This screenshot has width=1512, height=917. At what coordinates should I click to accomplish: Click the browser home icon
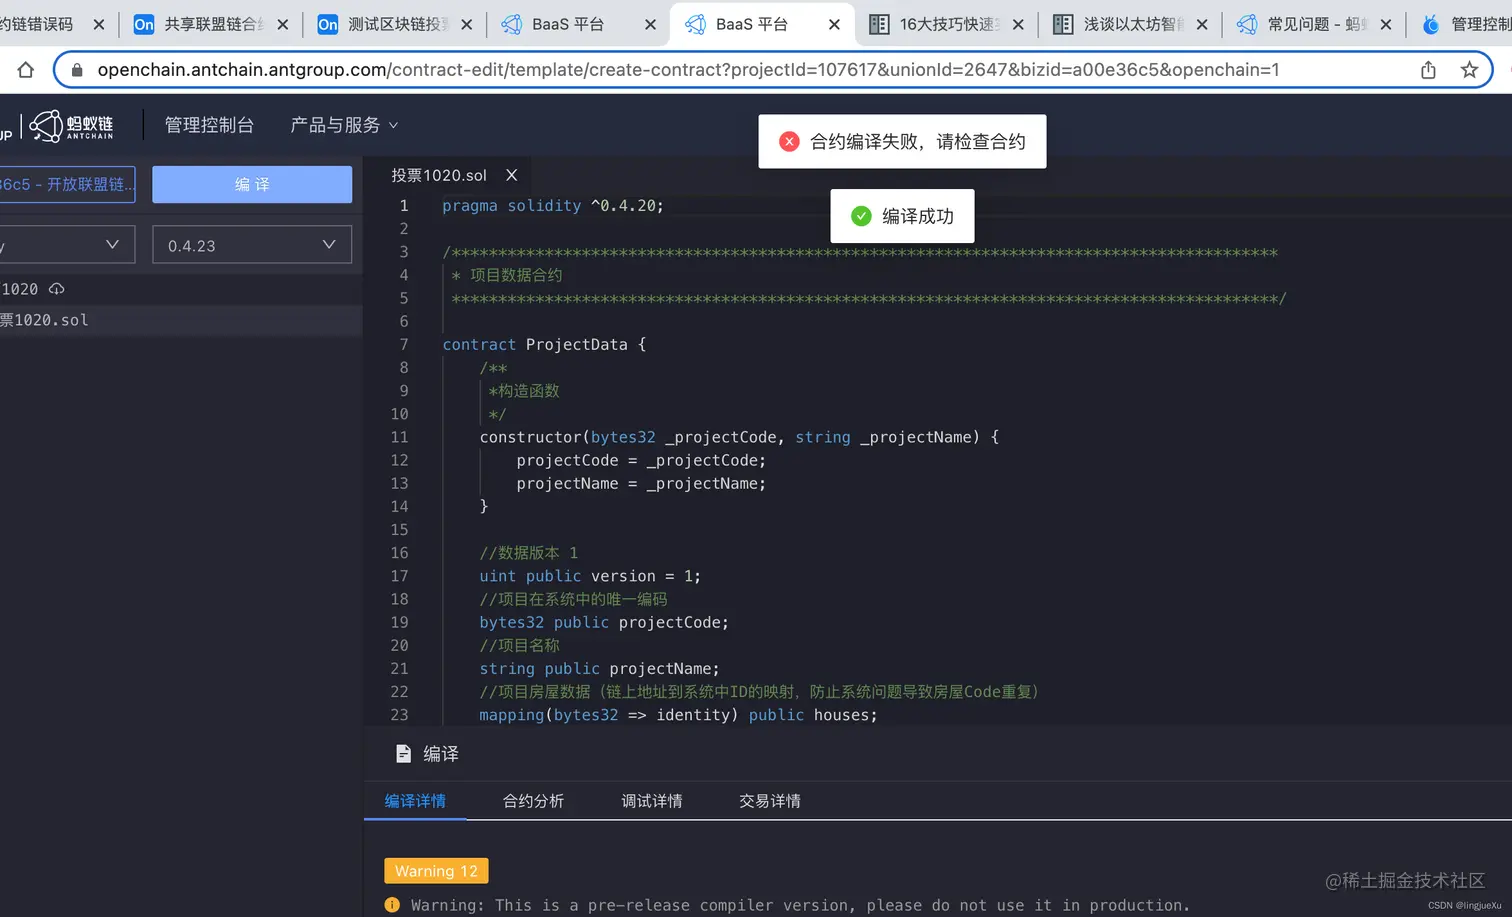(x=26, y=70)
